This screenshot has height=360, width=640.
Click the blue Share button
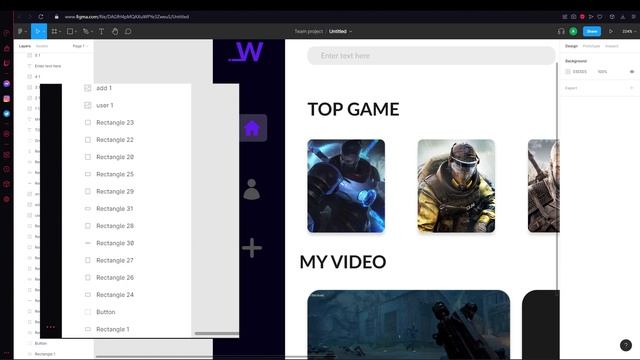[x=592, y=31]
